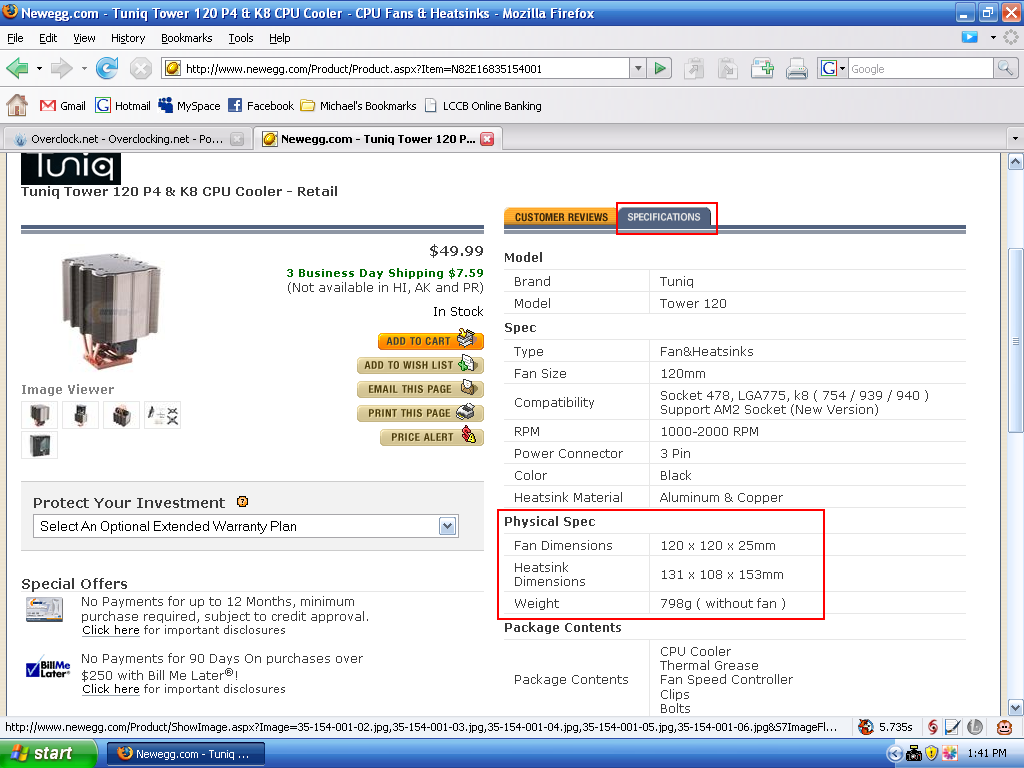Click the toolbar icon with the green plus
1024x768 pixels.
(762, 68)
